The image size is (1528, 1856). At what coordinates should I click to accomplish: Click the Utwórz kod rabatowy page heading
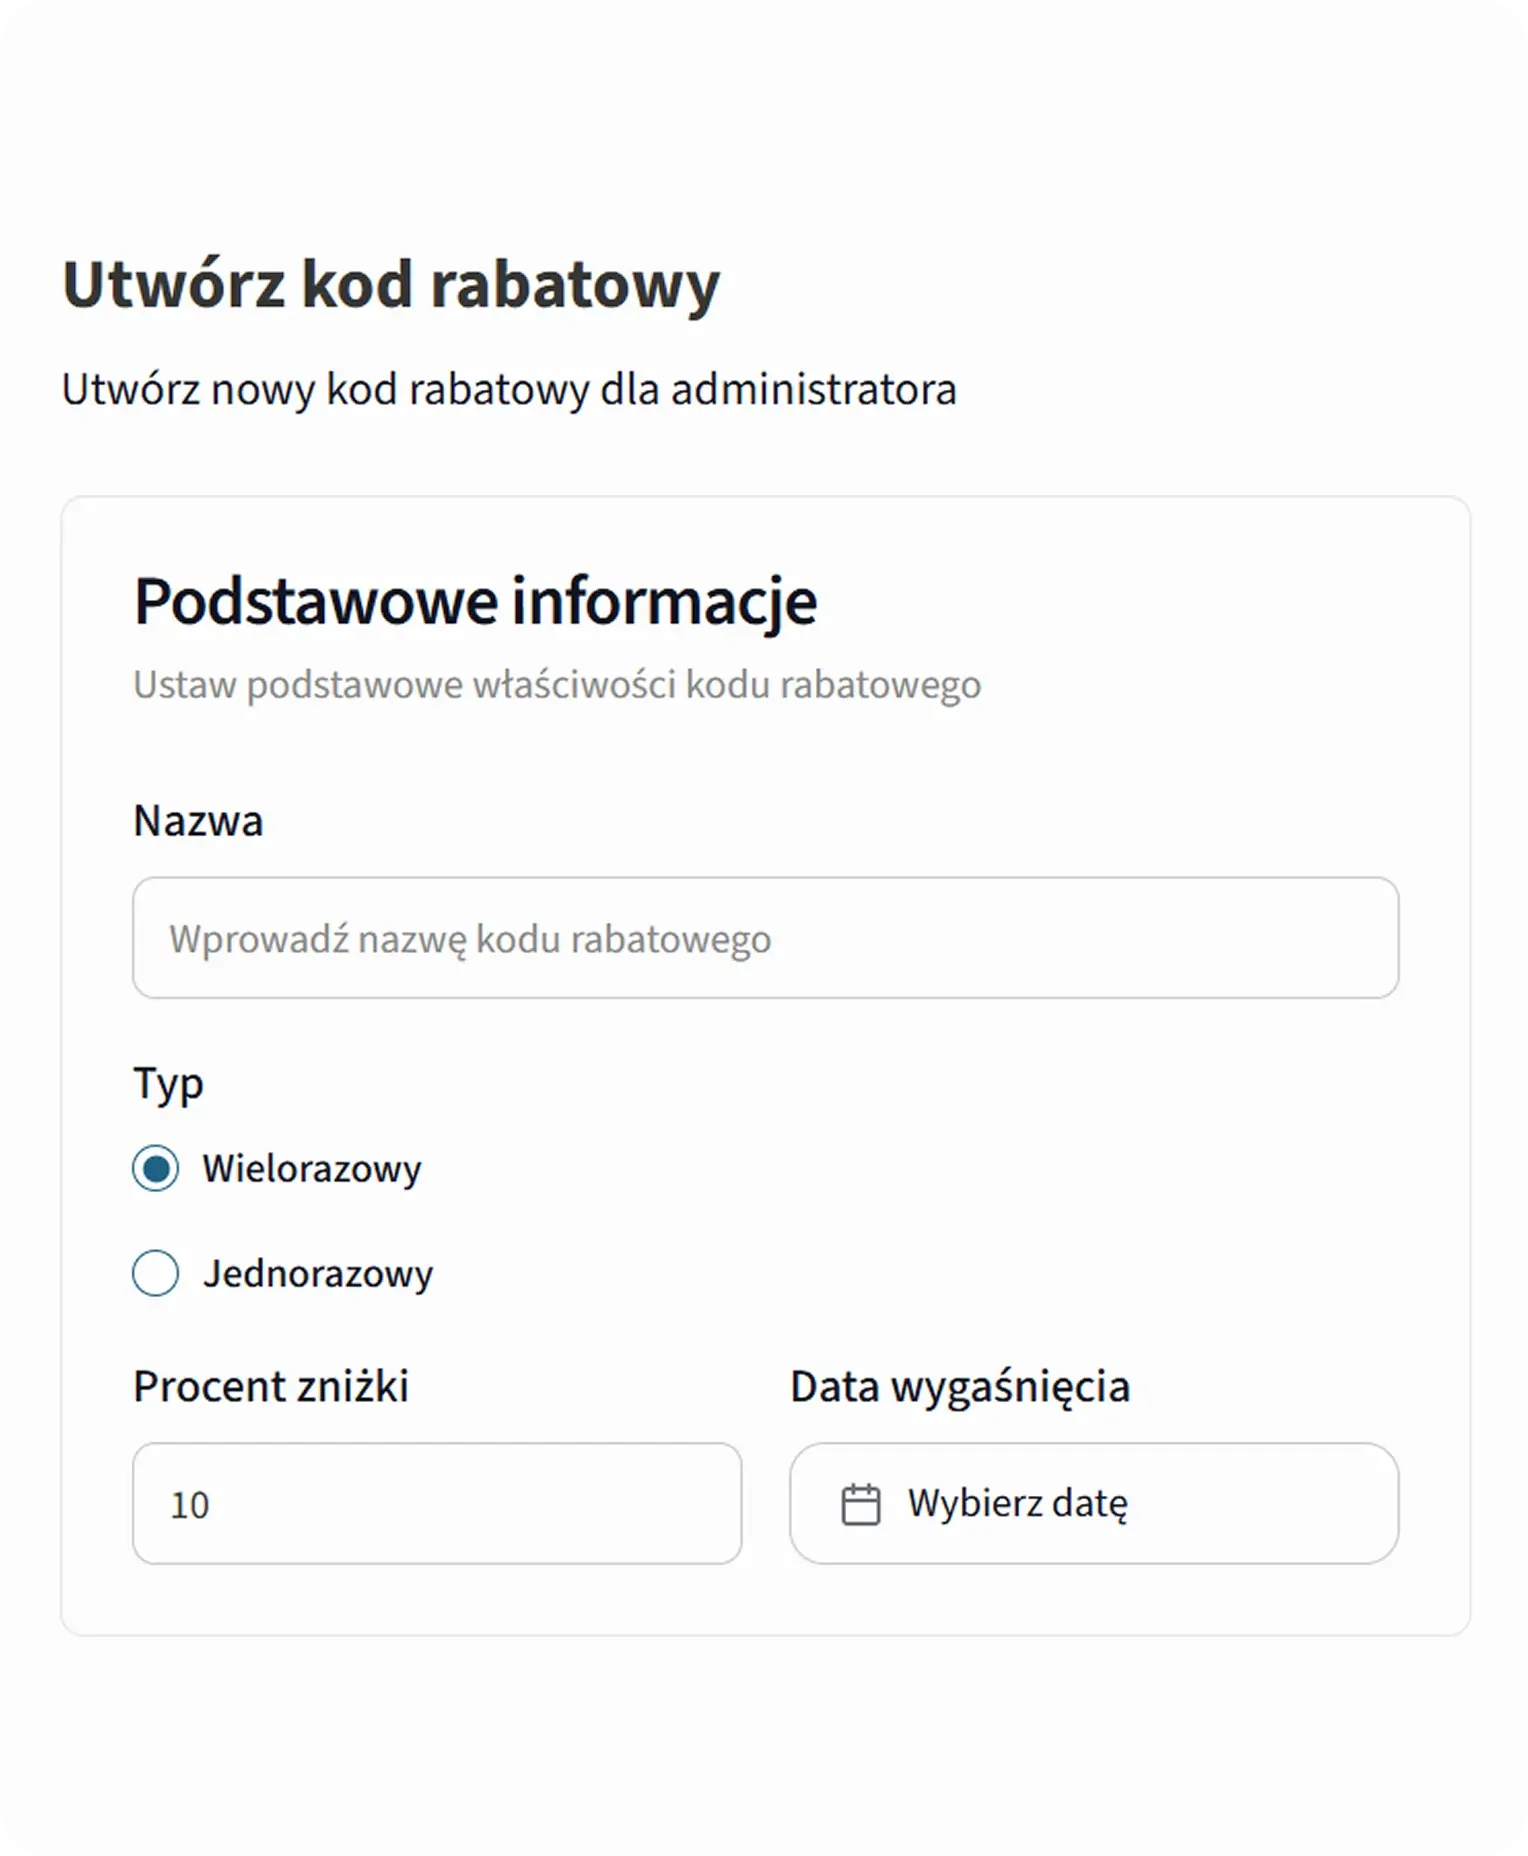[x=391, y=284]
